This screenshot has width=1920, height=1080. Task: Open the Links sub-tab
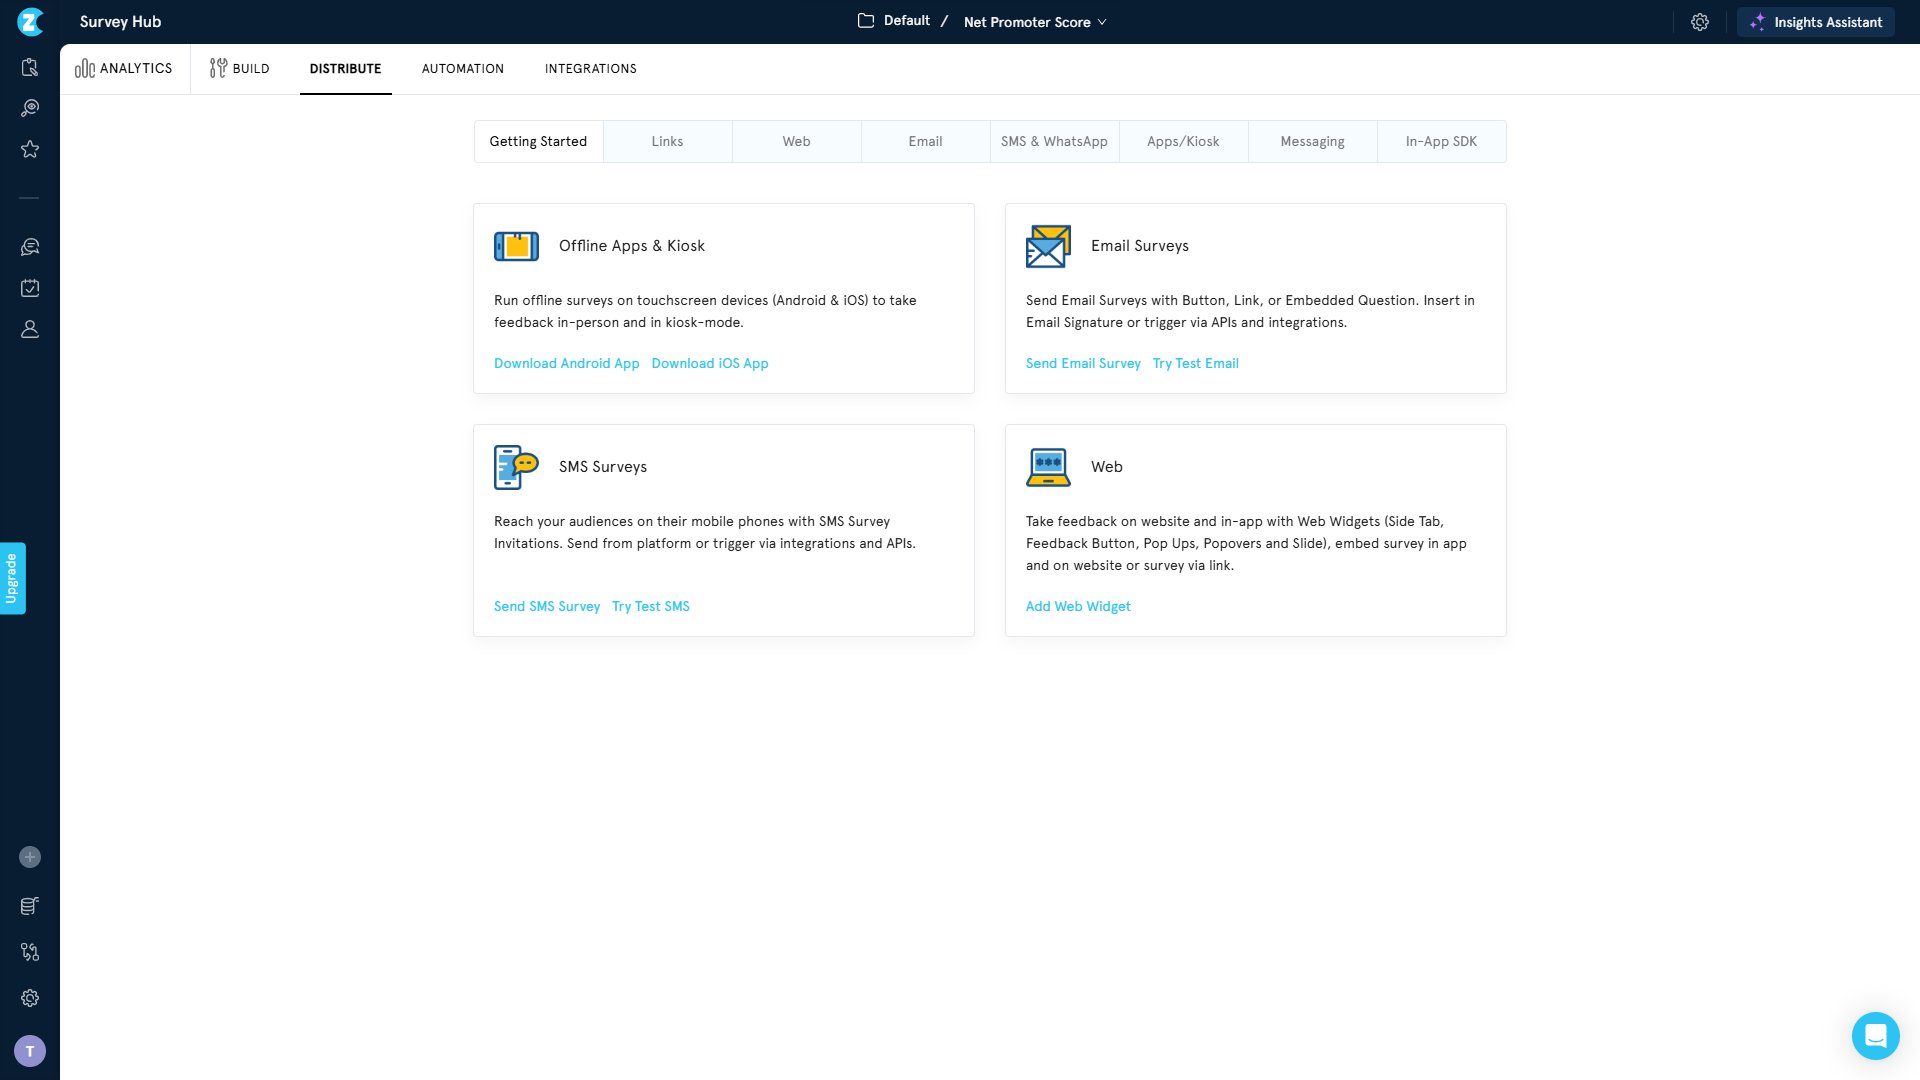667,142
